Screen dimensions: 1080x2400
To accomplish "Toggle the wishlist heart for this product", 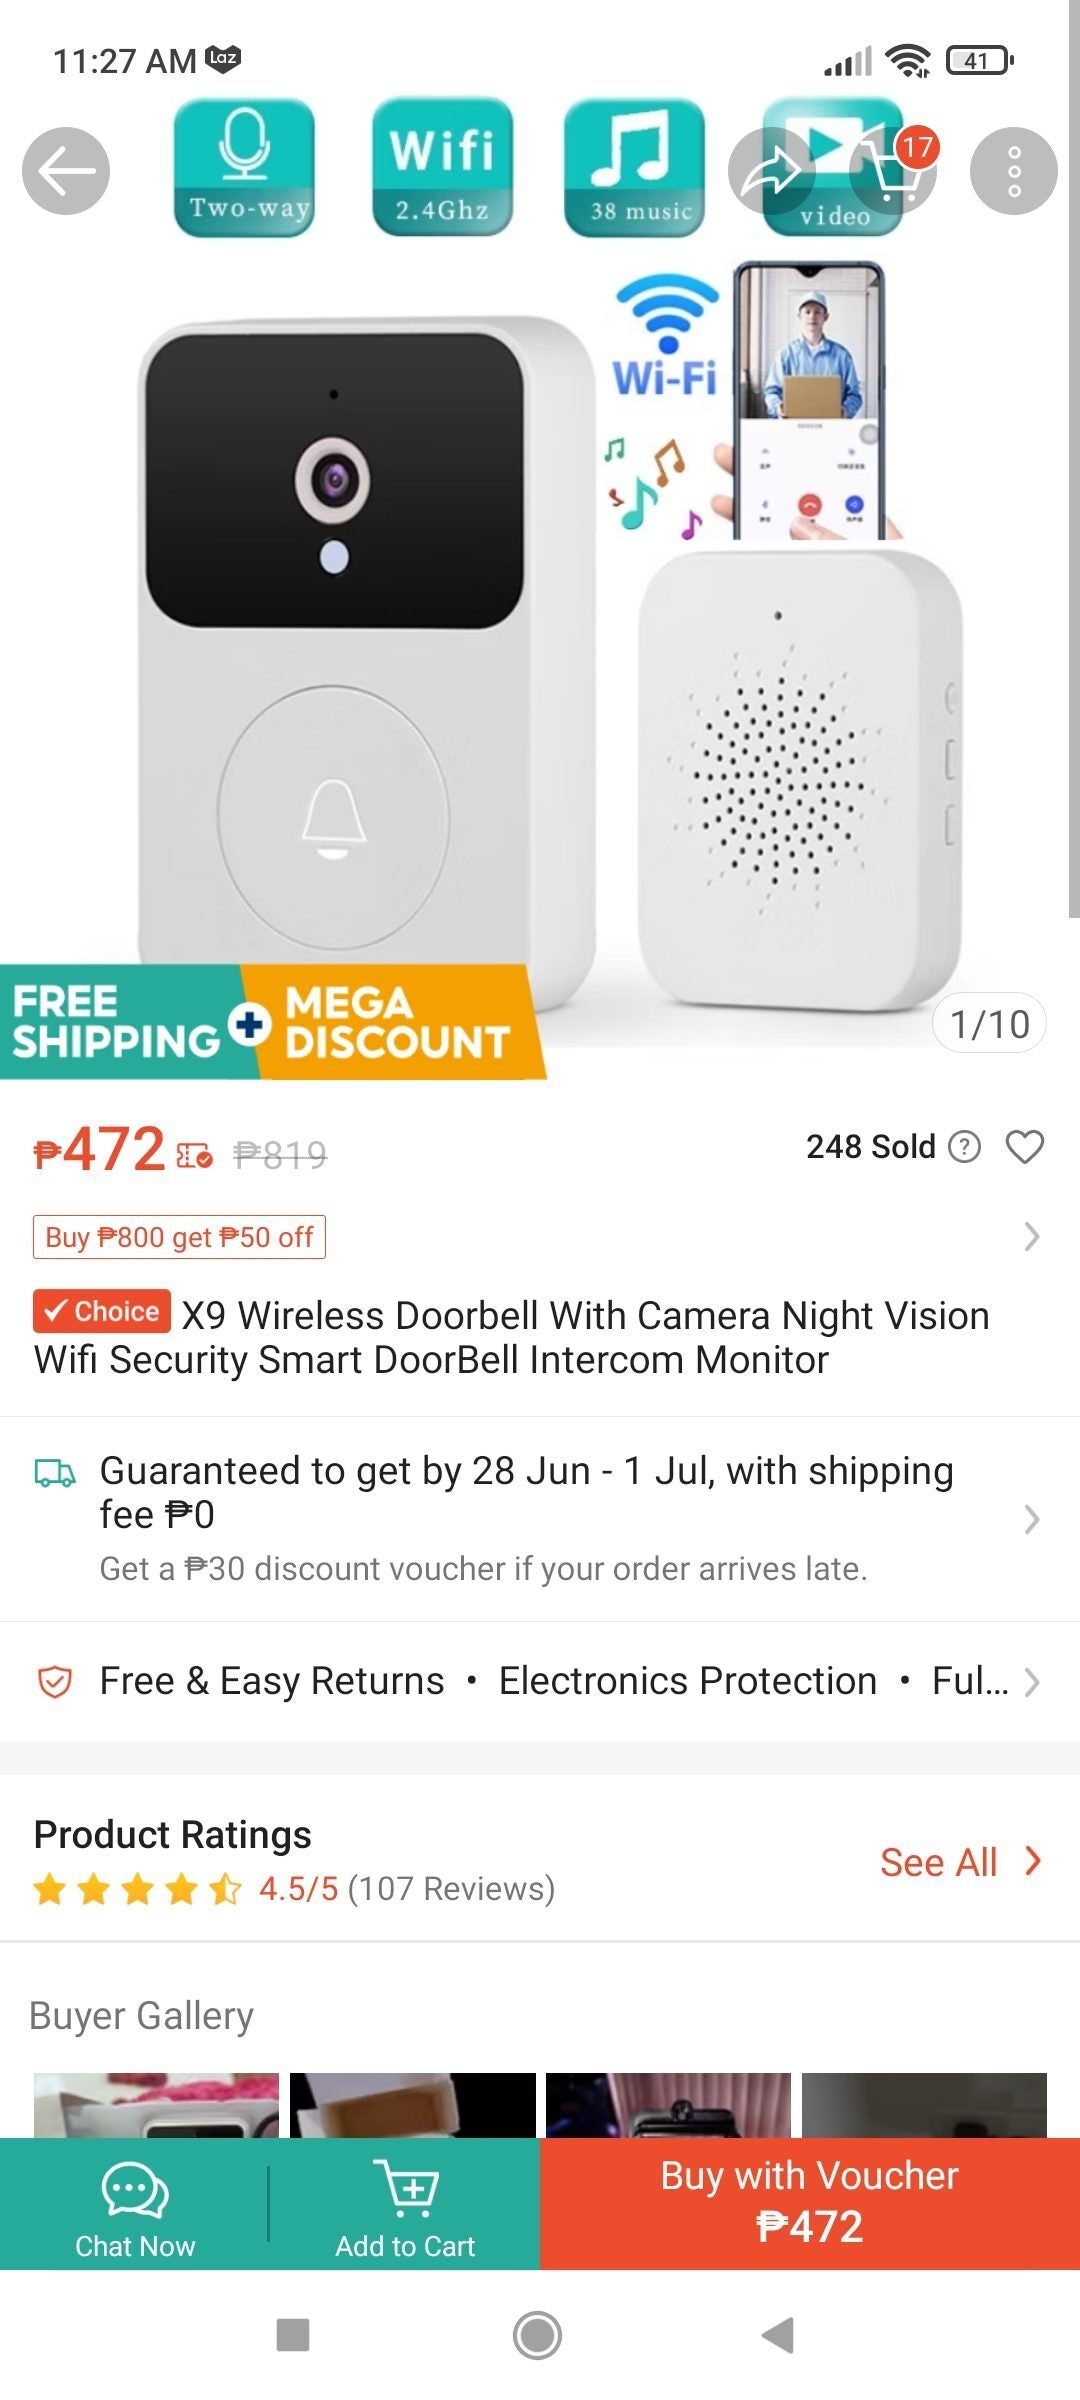I will pyautogui.click(x=1024, y=1147).
